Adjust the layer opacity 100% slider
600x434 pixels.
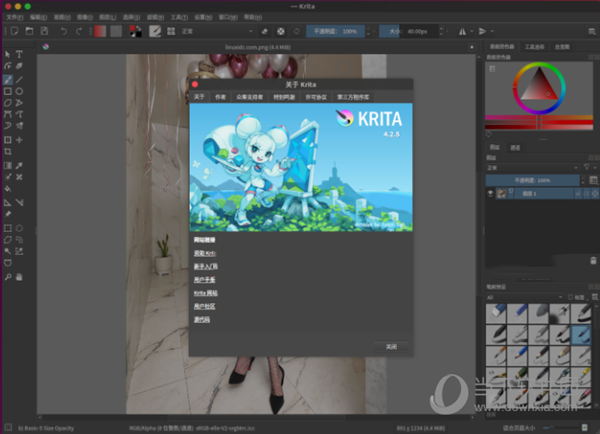pos(532,180)
